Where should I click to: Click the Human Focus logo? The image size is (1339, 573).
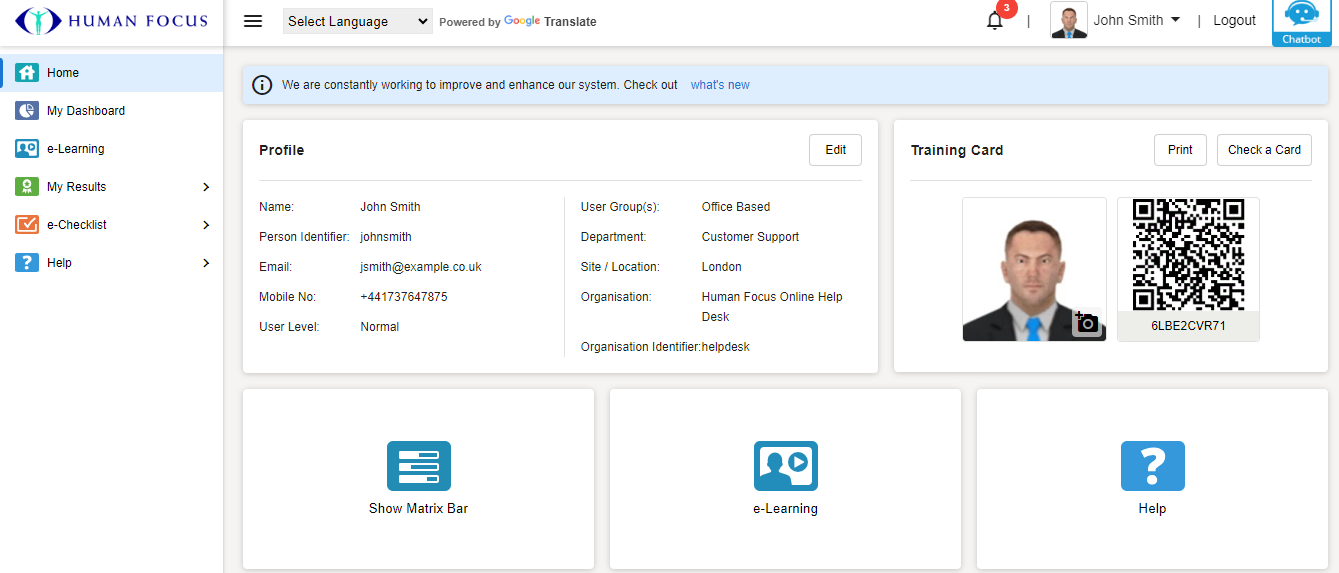coord(111,21)
